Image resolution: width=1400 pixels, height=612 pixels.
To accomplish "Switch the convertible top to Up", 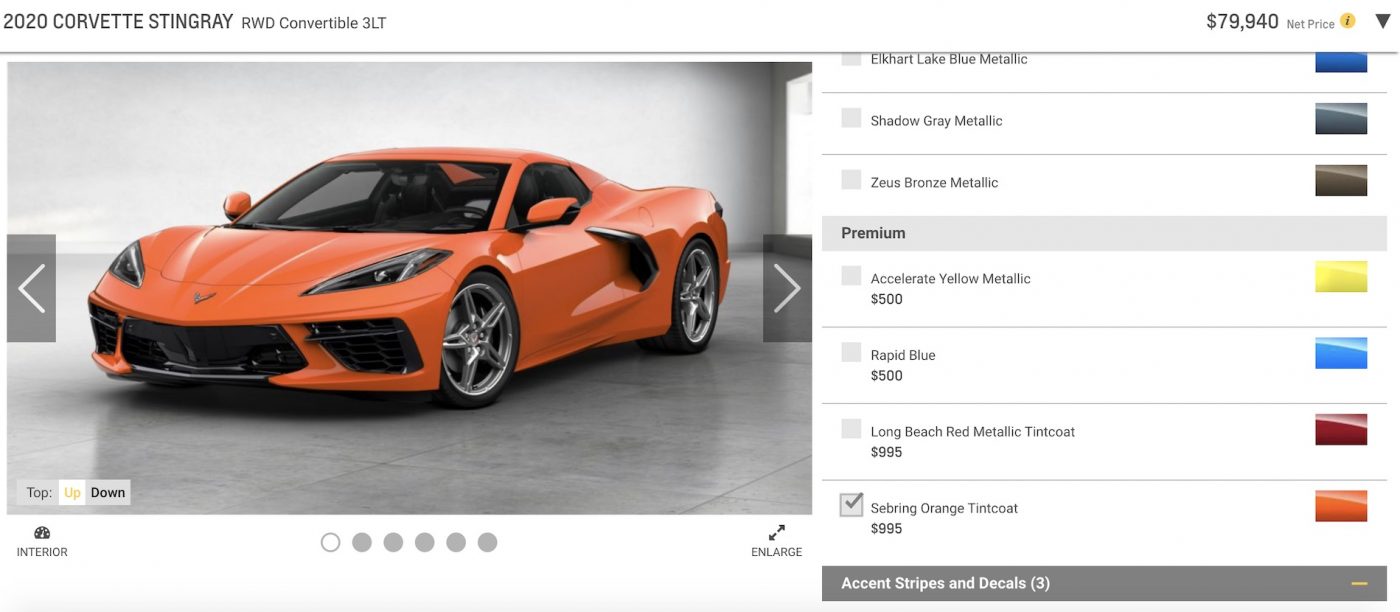I will 72,492.
